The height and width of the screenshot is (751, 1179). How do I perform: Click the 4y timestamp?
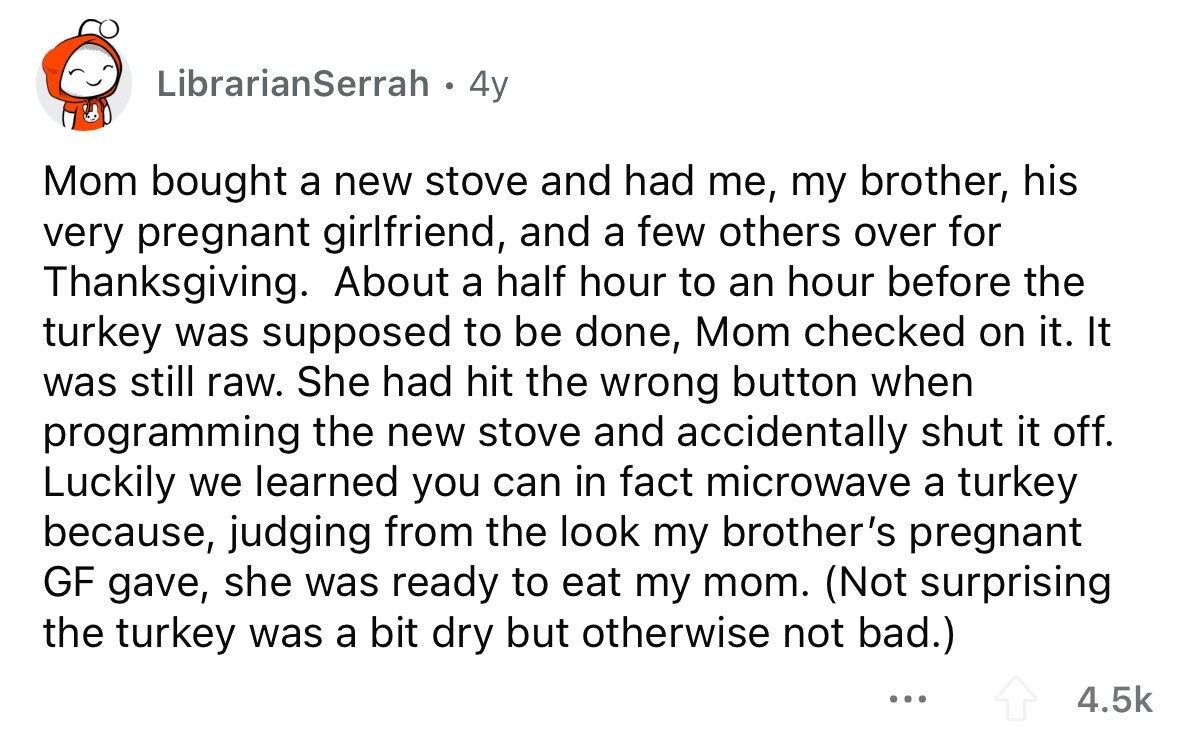[489, 85]
